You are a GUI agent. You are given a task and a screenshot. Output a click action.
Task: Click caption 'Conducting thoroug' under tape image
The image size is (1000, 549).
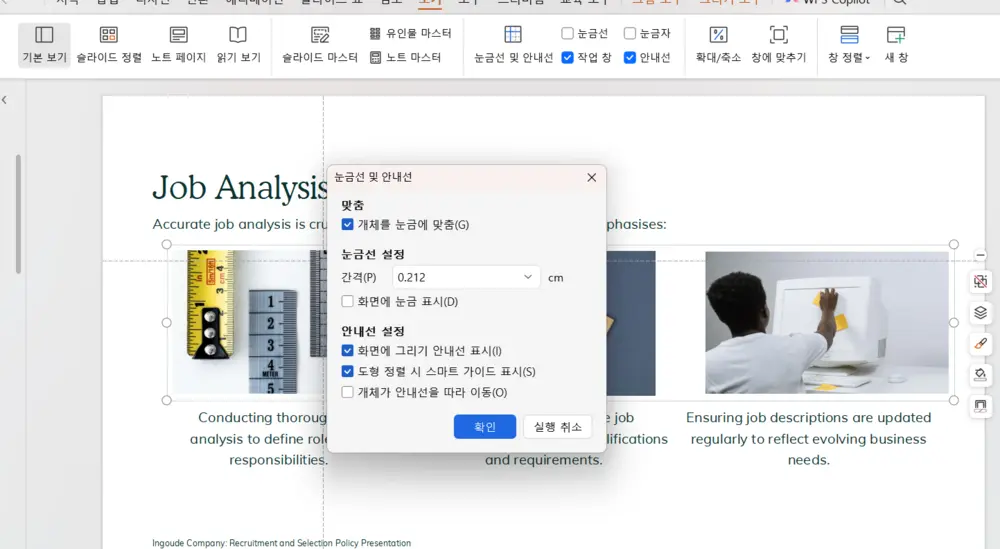(x=263, y=418)
